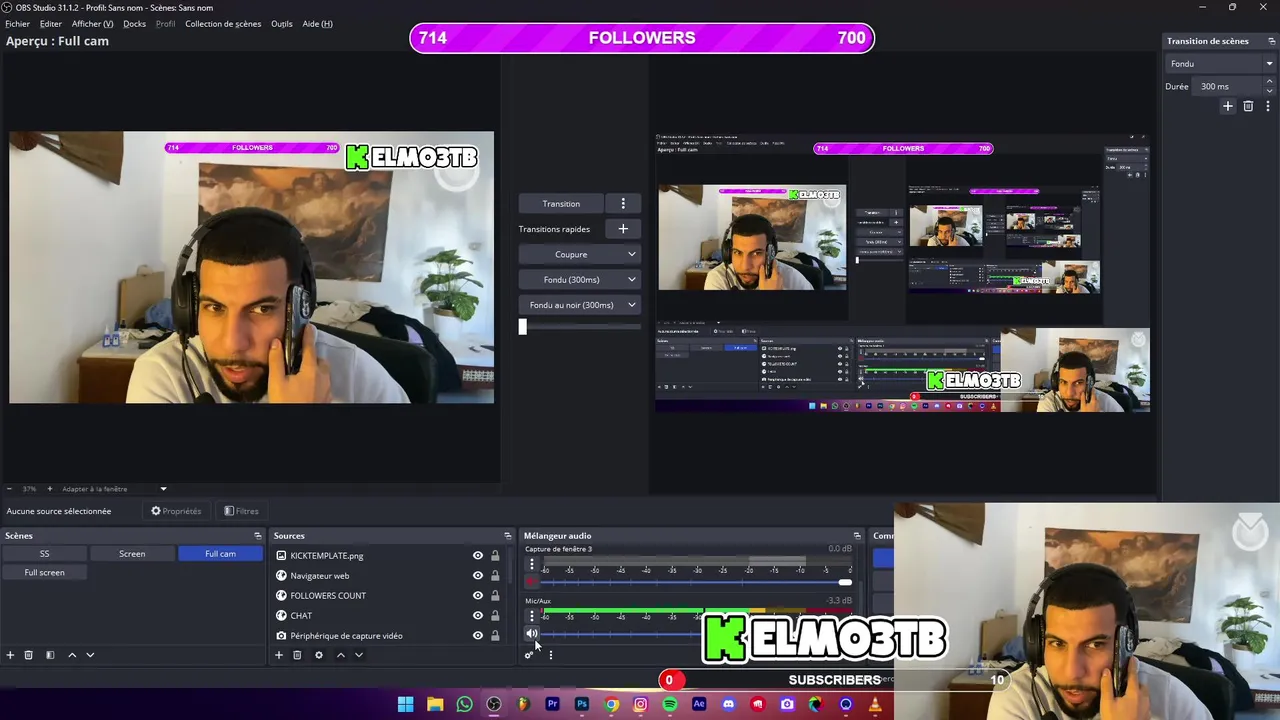Open Mic/Aux audio options dots
This screenshot has height=720, width=1280.
pos(532,616)
